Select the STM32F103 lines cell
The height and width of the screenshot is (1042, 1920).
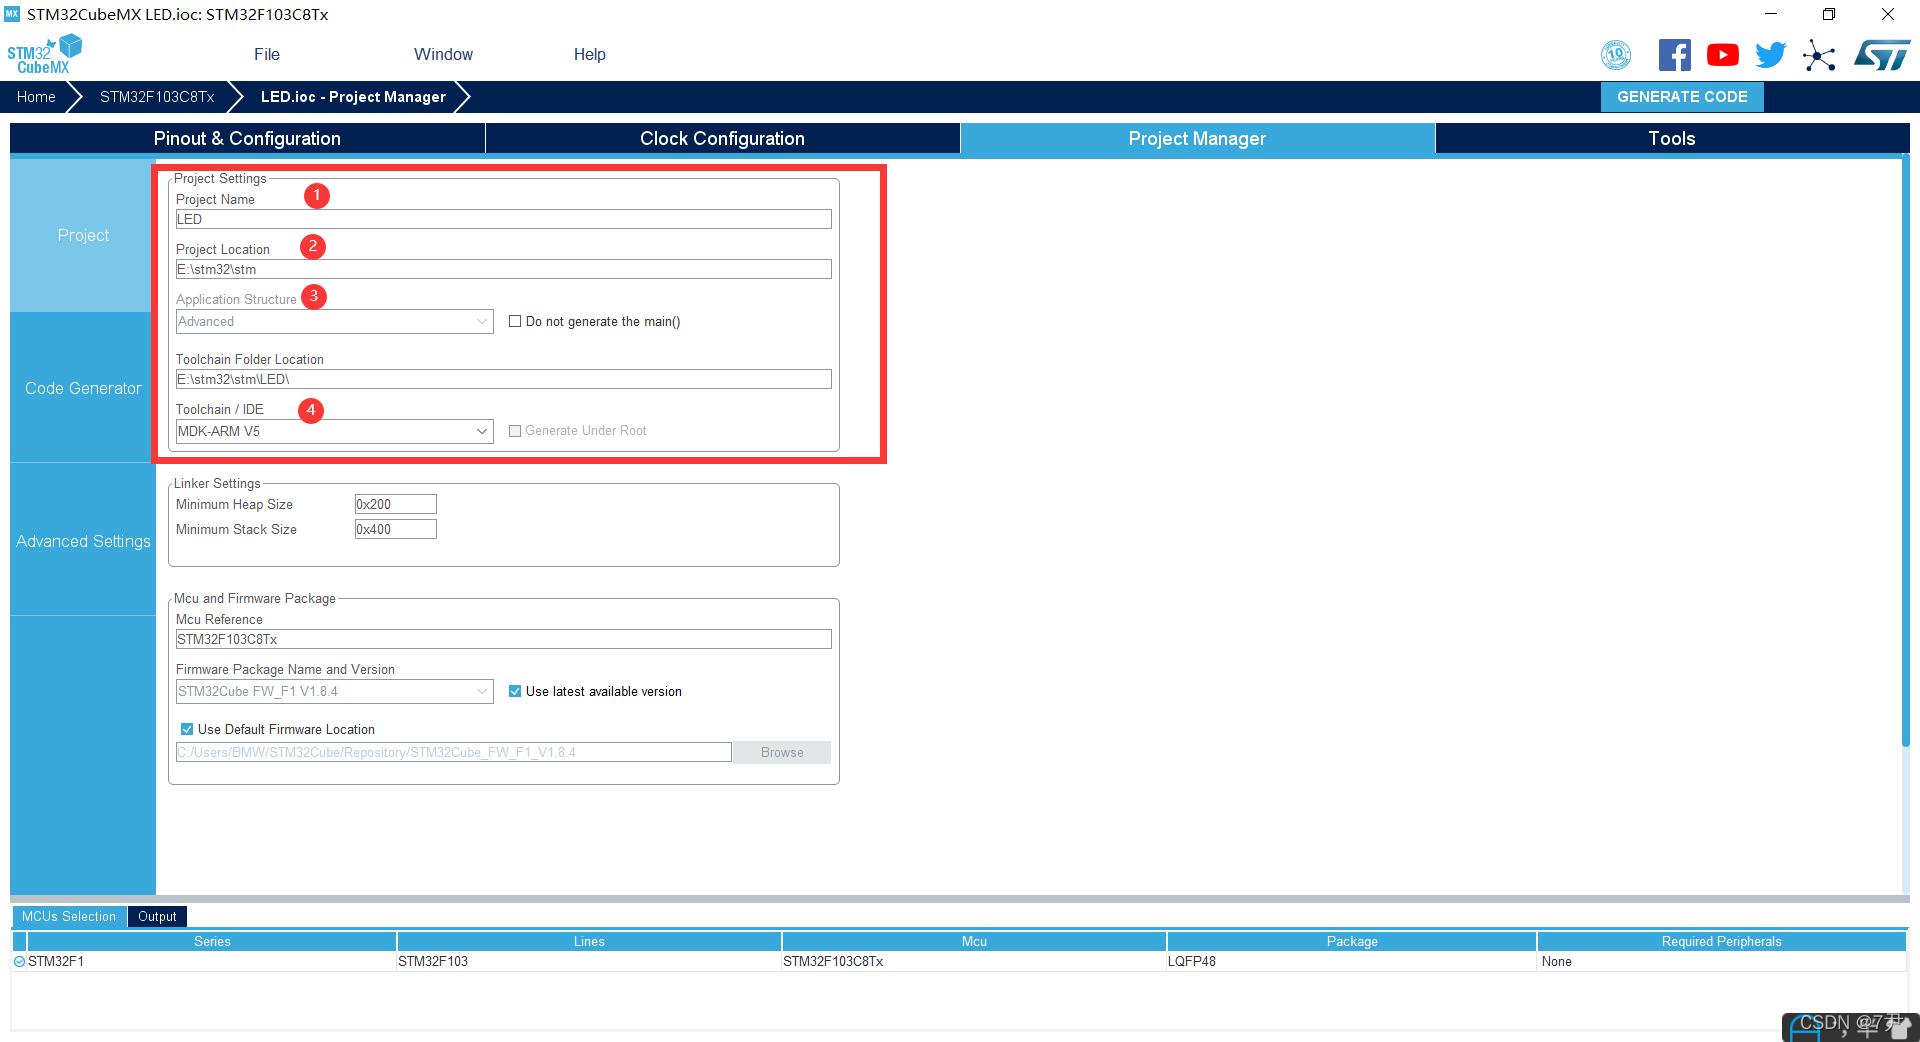pyautogui.click(x=589, y=961)
